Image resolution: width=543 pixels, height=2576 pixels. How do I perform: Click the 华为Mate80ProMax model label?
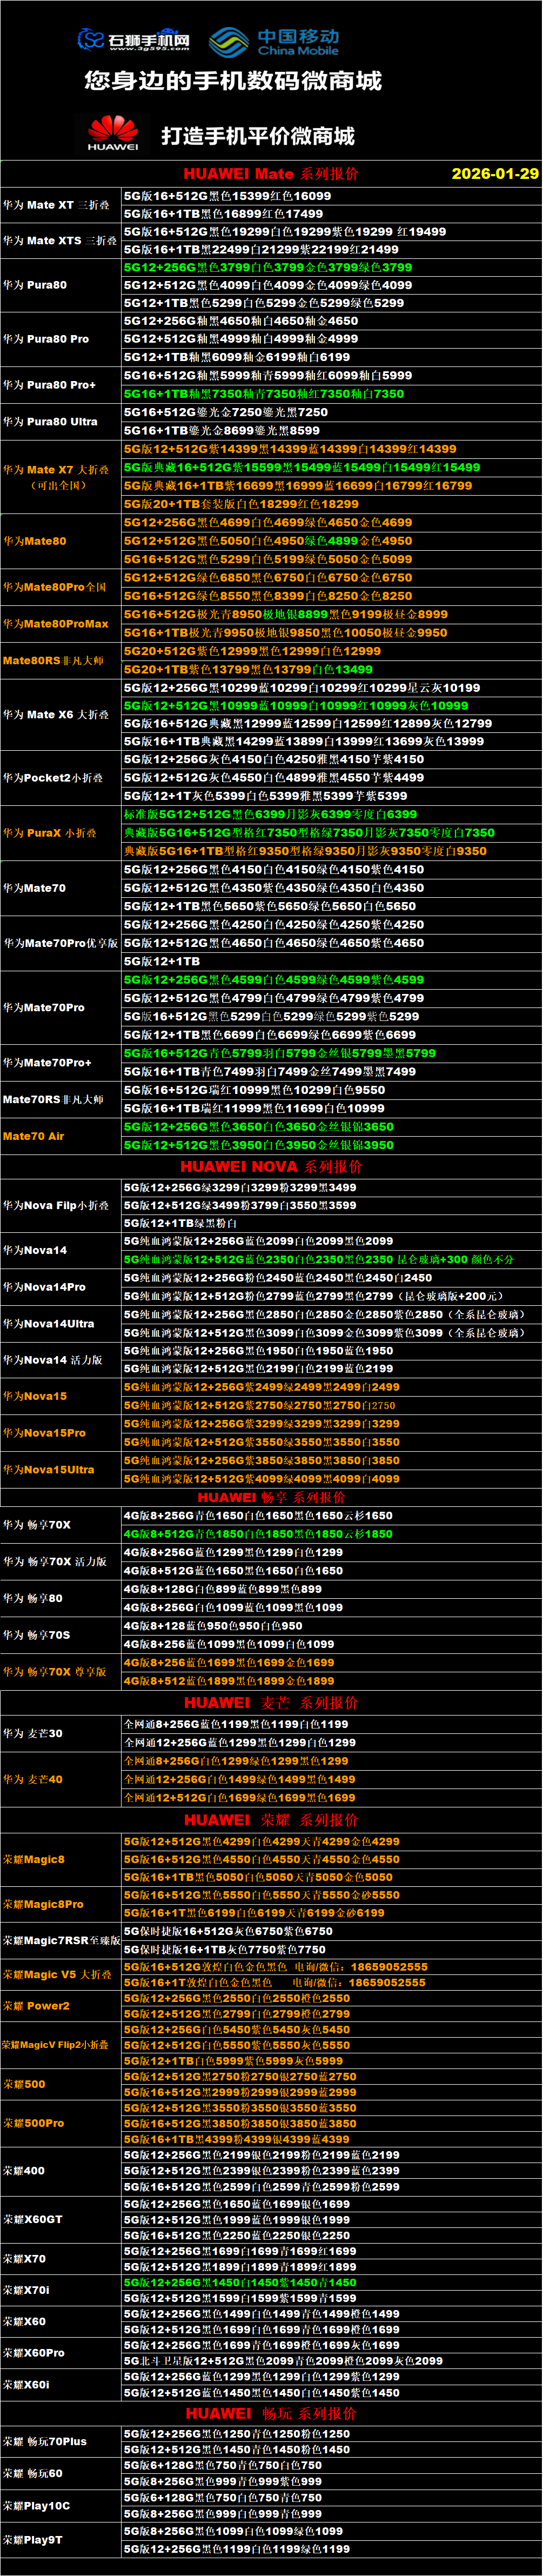[x=56, y=624]
